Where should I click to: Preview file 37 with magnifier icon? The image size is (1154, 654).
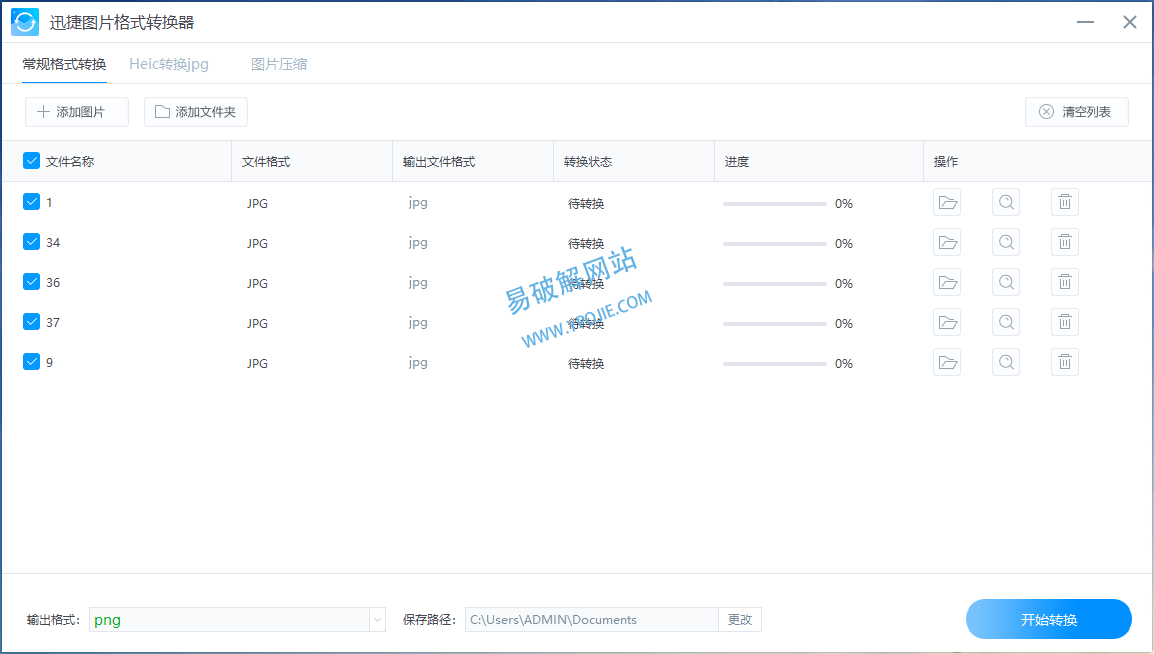[1006, 322]
